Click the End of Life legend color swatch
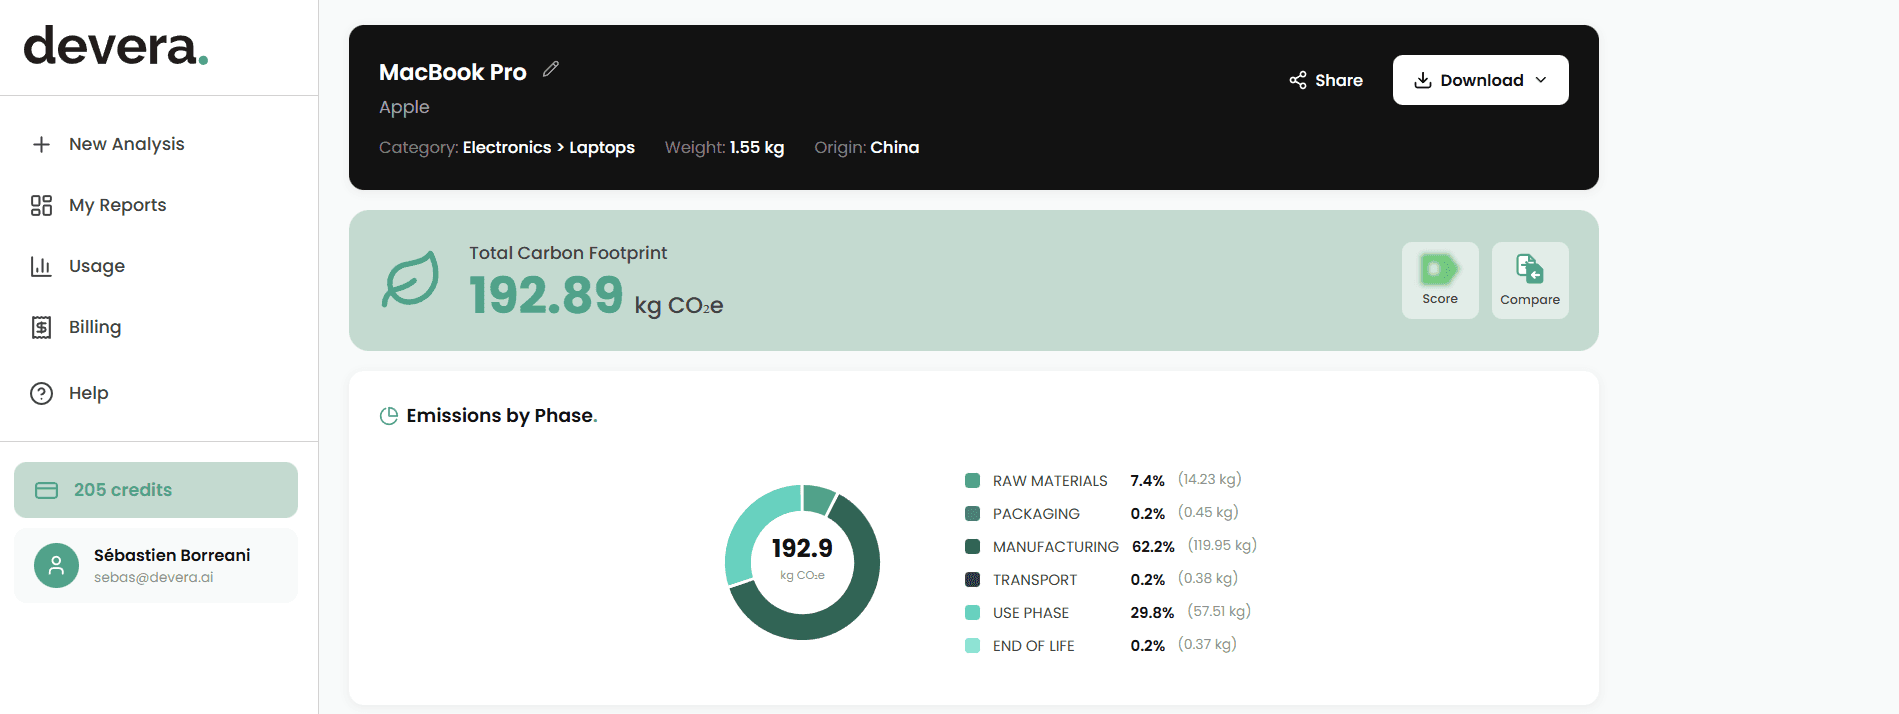1899x714 pixels. coord(972,645)
